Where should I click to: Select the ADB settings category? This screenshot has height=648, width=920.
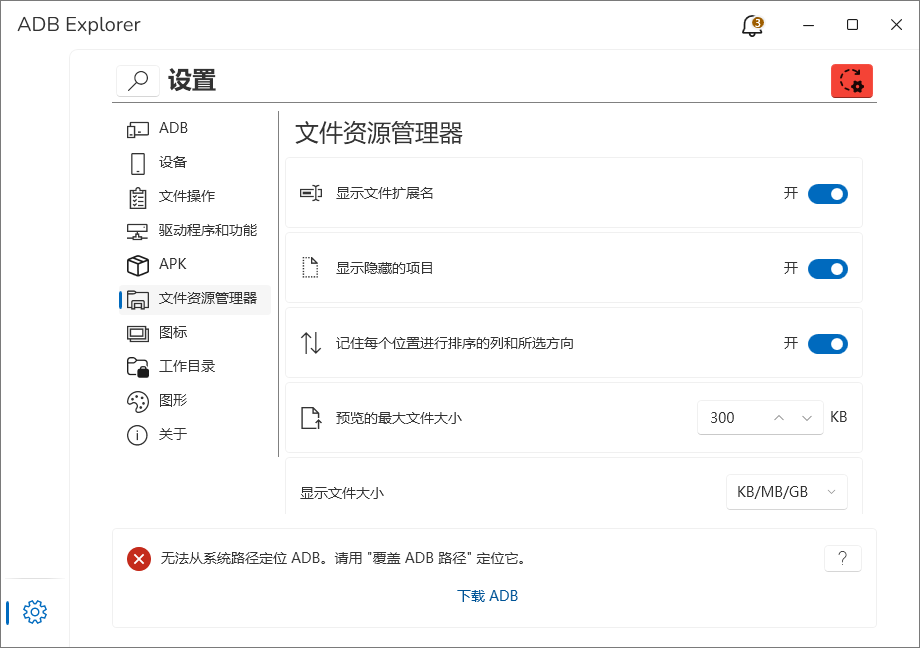[195, 129]
